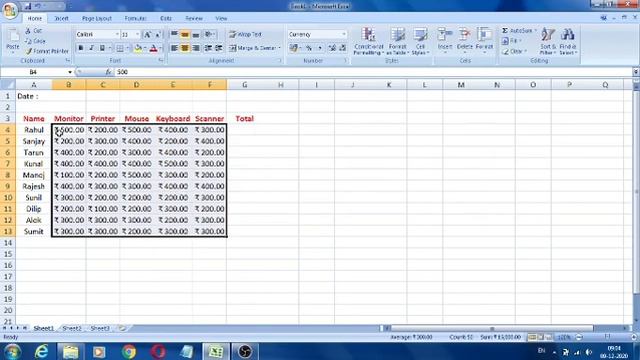Viewport: 640px width, 360px height.
Task: Click the Undo arrow in Quick Access toolbar
Action: (x=38, y=6)
